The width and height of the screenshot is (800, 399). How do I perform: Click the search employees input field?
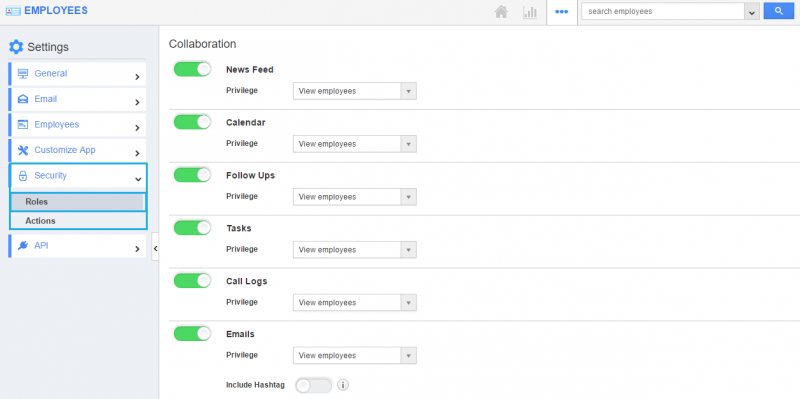click(x=663, y=11)
